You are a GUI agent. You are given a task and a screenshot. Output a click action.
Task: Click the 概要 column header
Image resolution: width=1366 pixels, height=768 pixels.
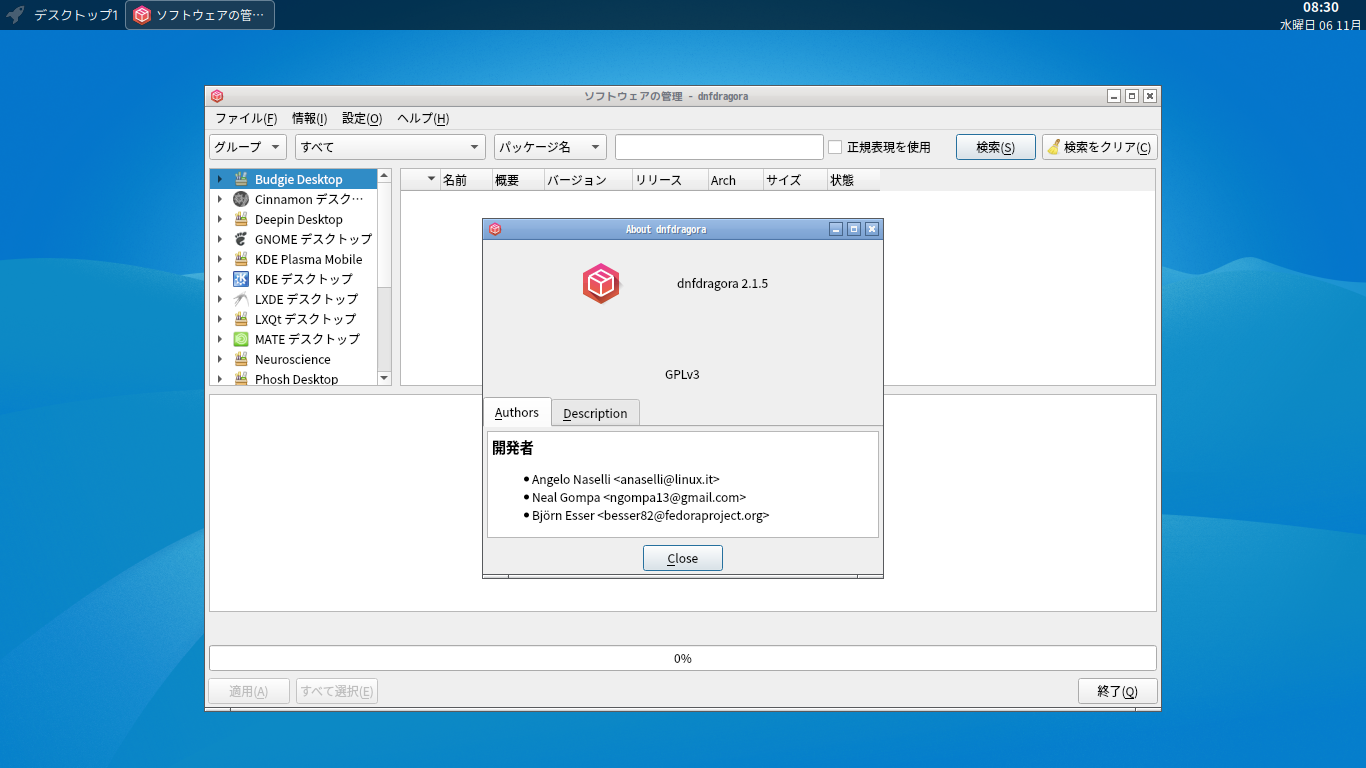pos(518,180)
